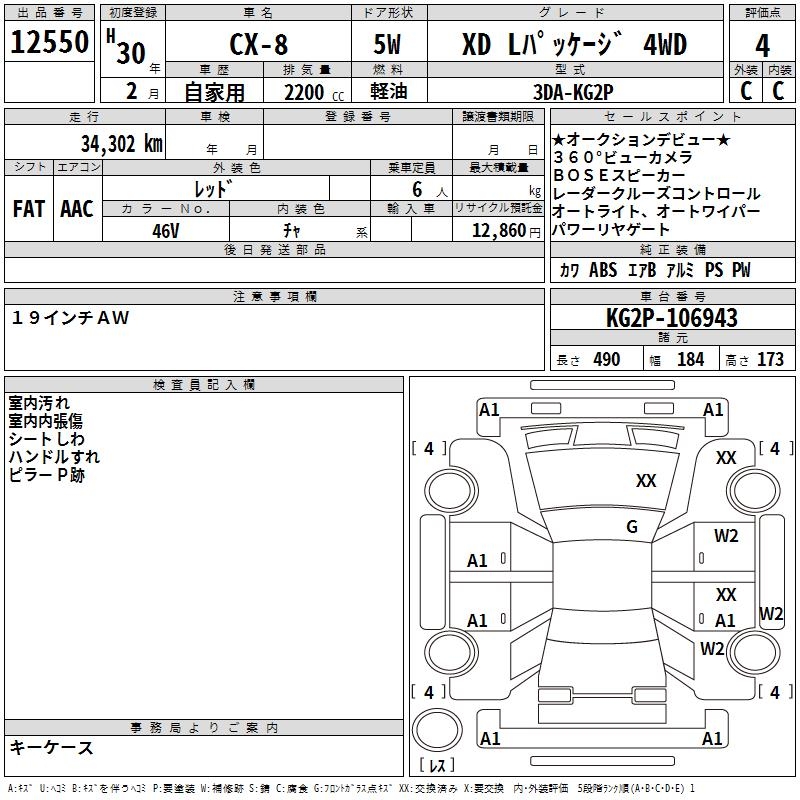Click the exterior color レッド
Screen dimensions: 800x800
pos(213,189)
